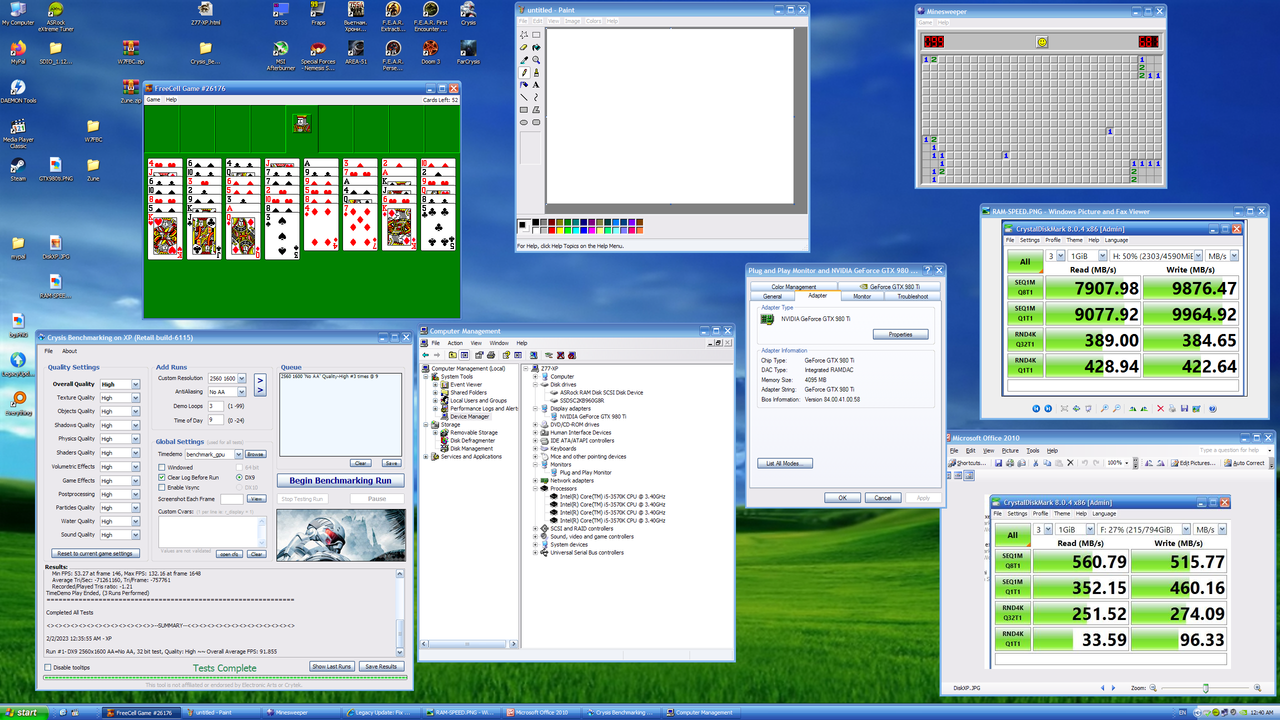Select the Fill With Color tool in Paint

click(x=537, y=48)
